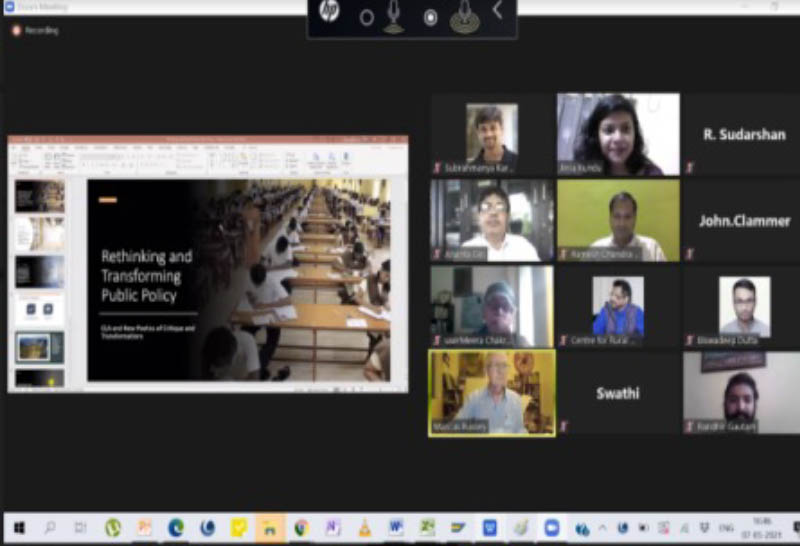
Task: Collapse the top overlay using the left chevron
Action: pos(498,11)
